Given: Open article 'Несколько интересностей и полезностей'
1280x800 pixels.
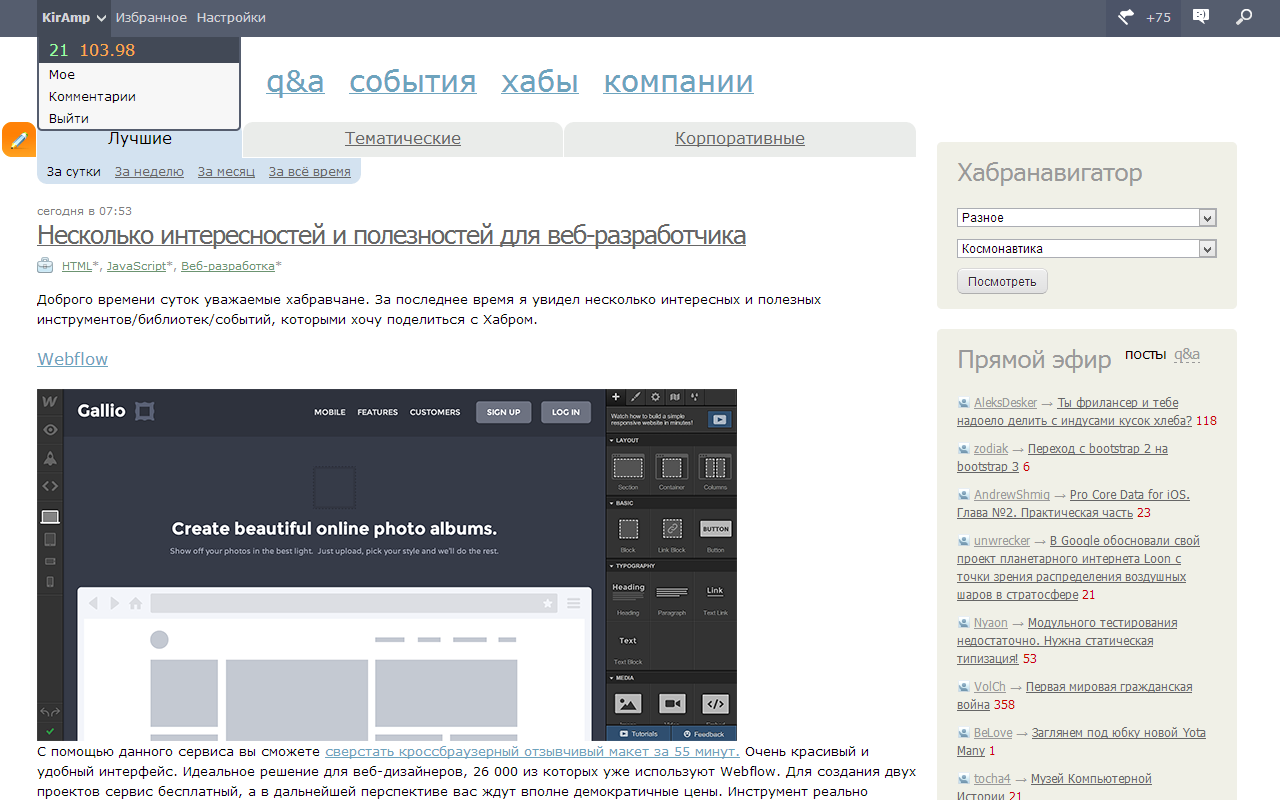Looking at the screenshot, I should (x=391, y=236).
